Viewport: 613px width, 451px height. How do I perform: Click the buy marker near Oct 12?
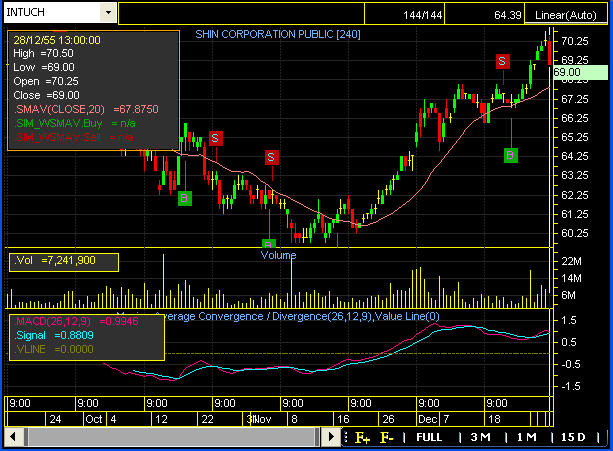tap(185, 198)
